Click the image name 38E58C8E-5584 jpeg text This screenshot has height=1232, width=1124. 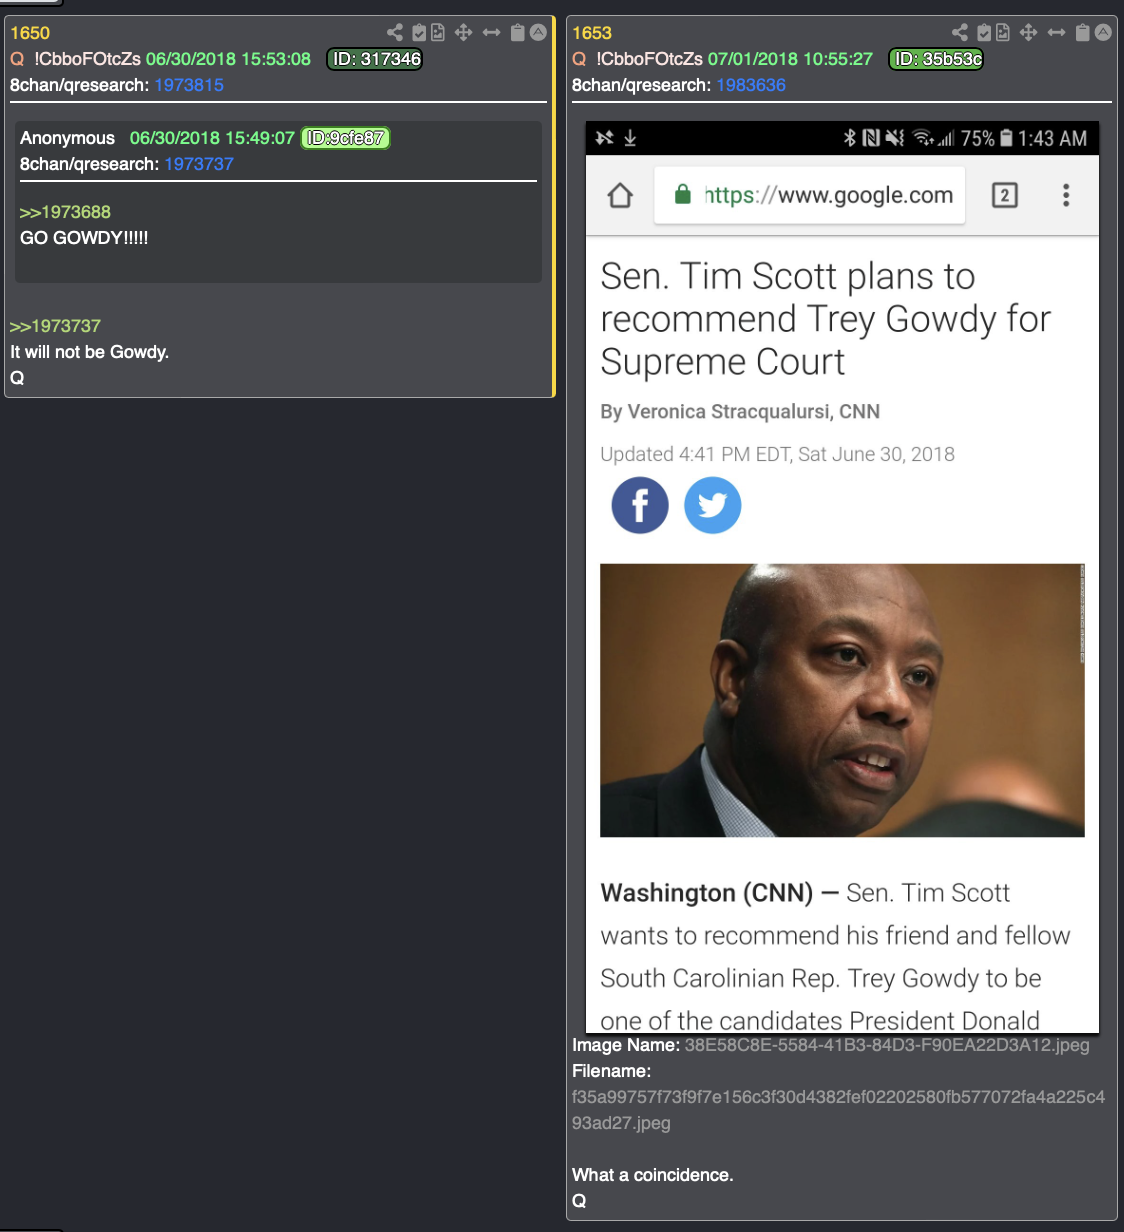[887, 1045]
